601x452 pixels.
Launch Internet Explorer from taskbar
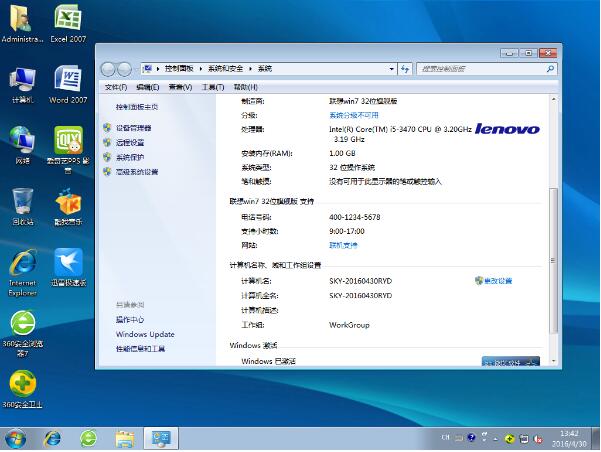(53, 438)
